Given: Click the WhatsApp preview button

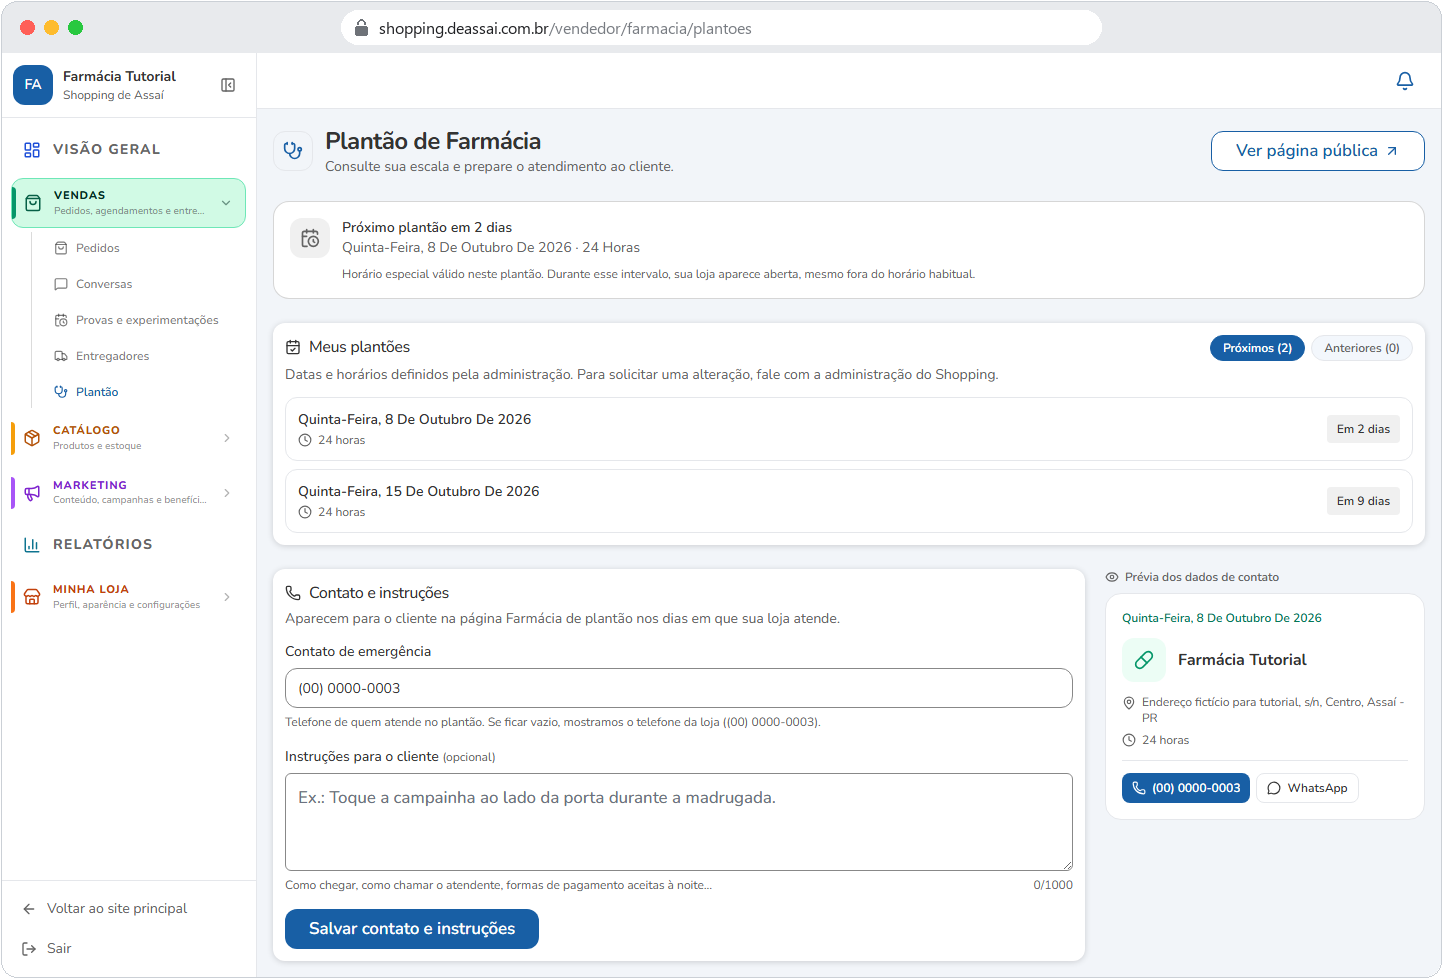Looking at the screenshot, I should (x=1307, y=788).
